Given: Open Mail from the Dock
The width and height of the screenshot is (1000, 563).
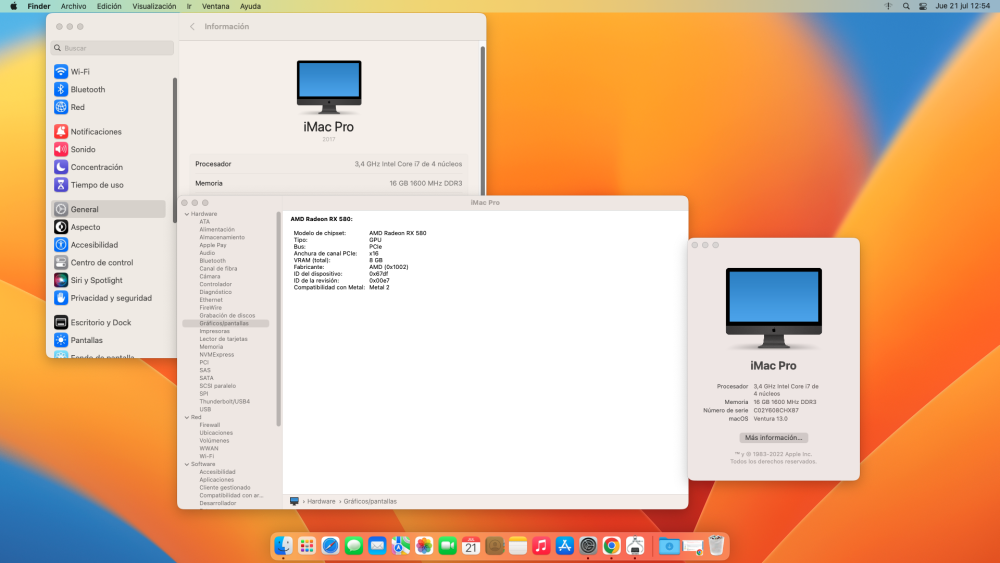Looking at the screenshot, I should (x=377, y=546).
